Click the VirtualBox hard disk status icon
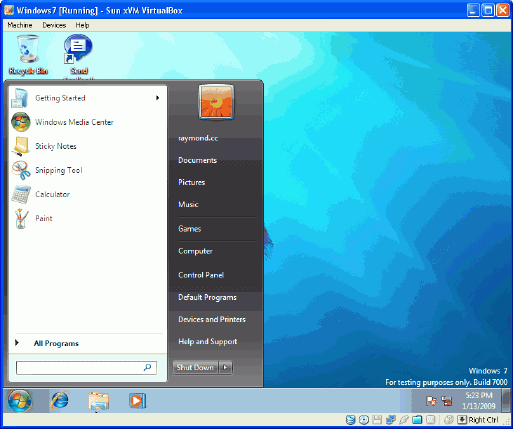The width and height of the screenshot is (513, 429). click(x=350, y=420)
